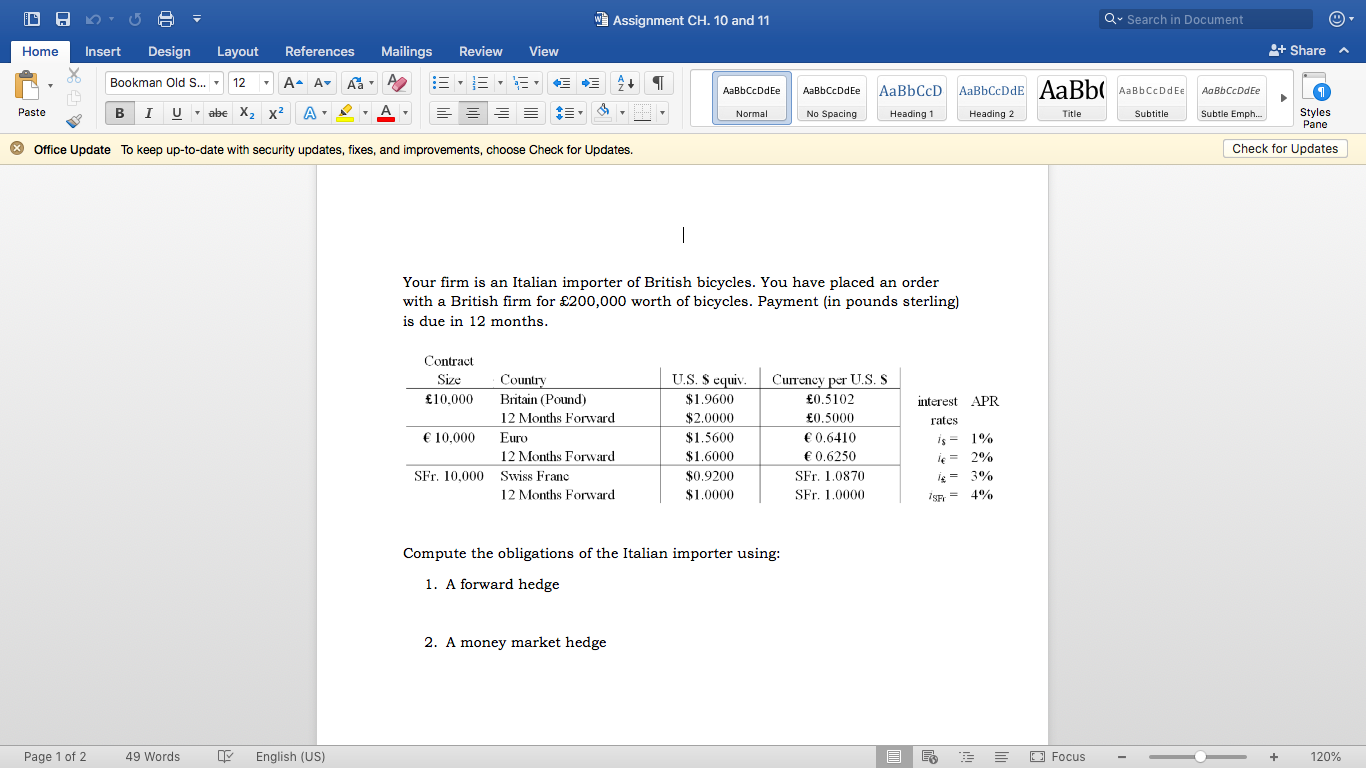Center align the text
The width and height of the screenshot is (1366, 768).
click(x=472, y=113)
